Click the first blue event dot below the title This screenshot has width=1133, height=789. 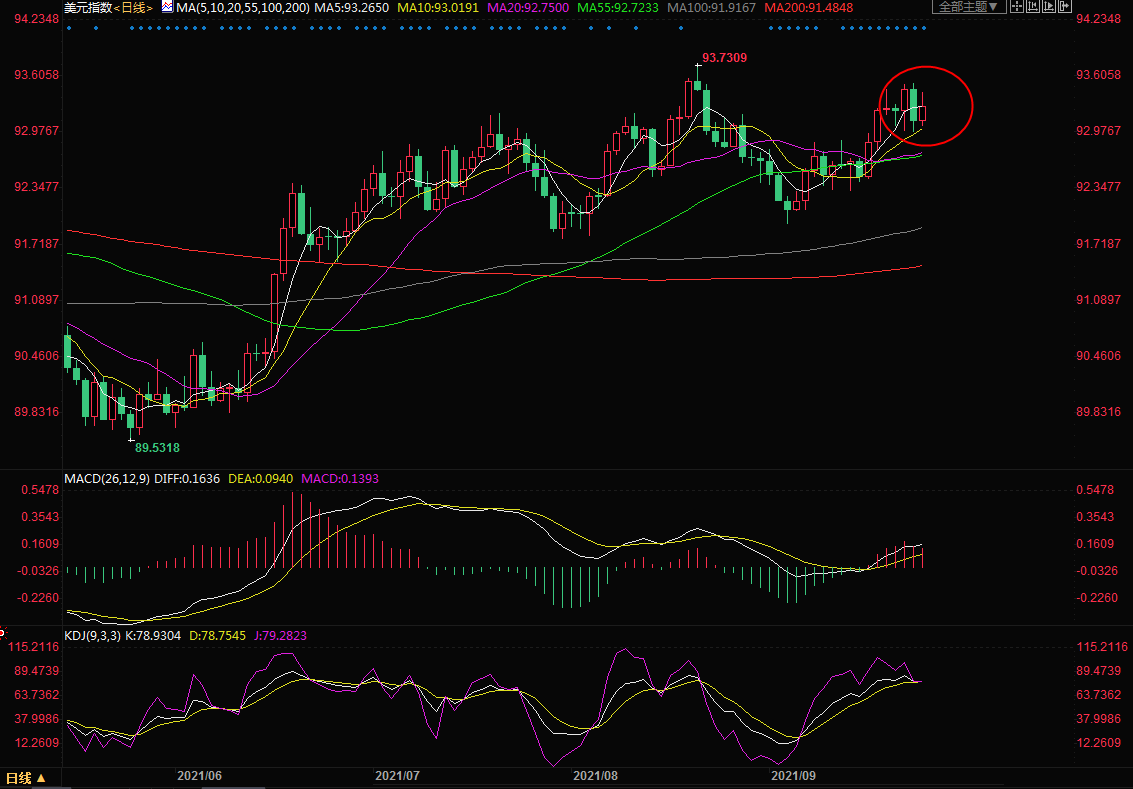tap(68, 28)
